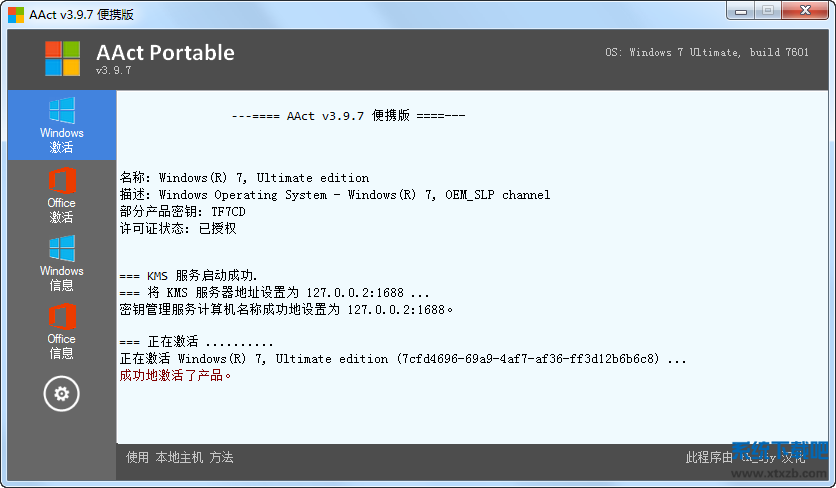This screenshot has height=488, width=836.
Task: Show the Office 信息 (information) section
Action: click(x=61, y=330)
